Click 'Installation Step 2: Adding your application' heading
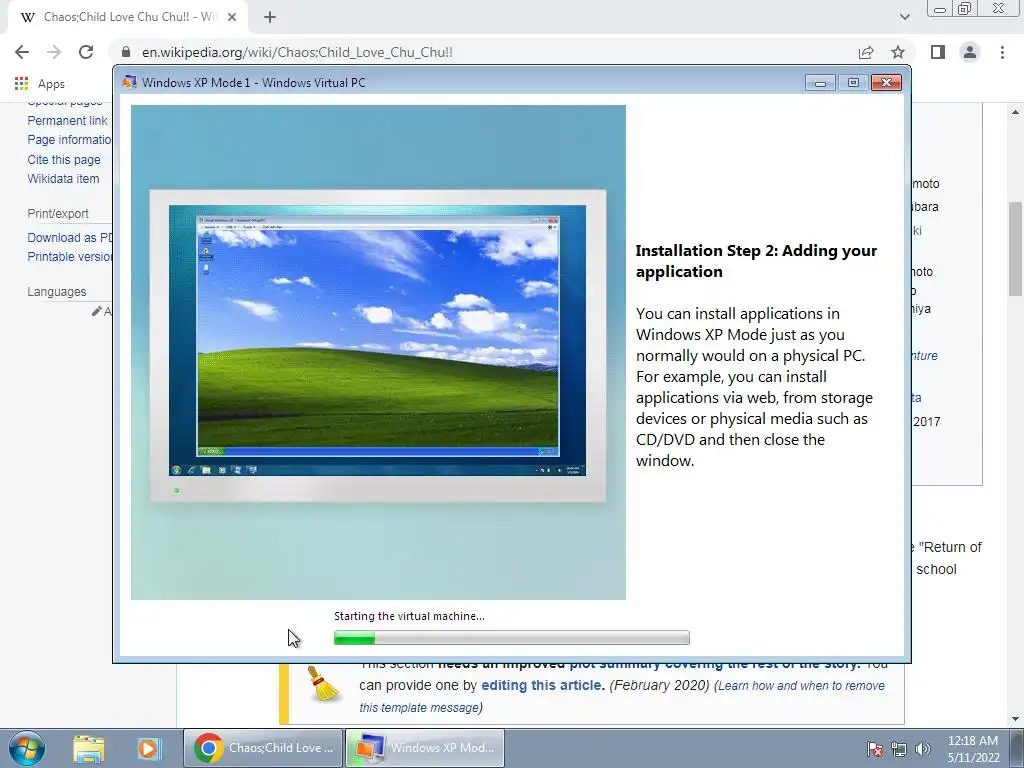The height and width of the screenshot is (768, 1024). coord(756,261)
